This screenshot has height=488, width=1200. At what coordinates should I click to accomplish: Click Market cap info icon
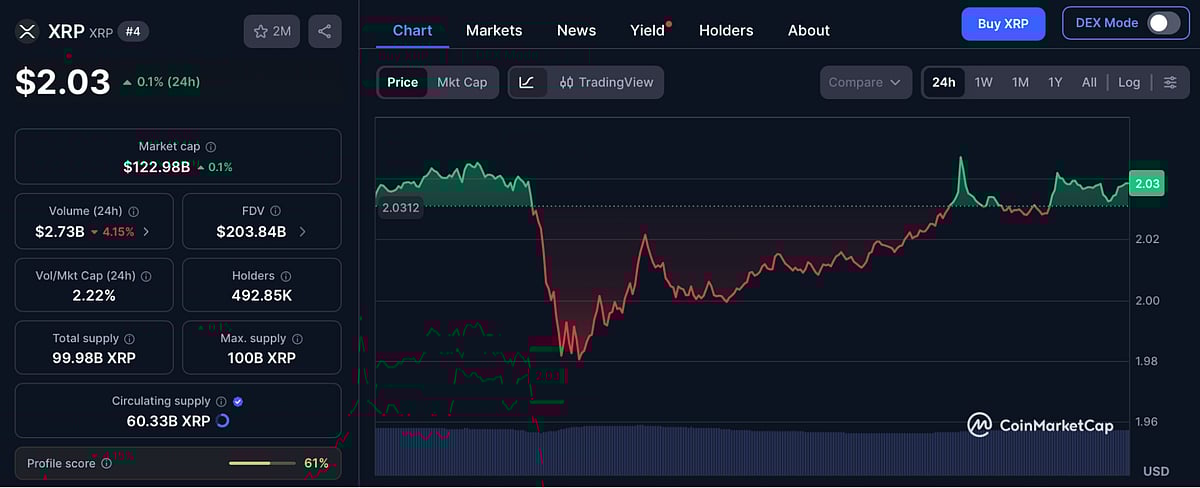click(x=210, y=147)
